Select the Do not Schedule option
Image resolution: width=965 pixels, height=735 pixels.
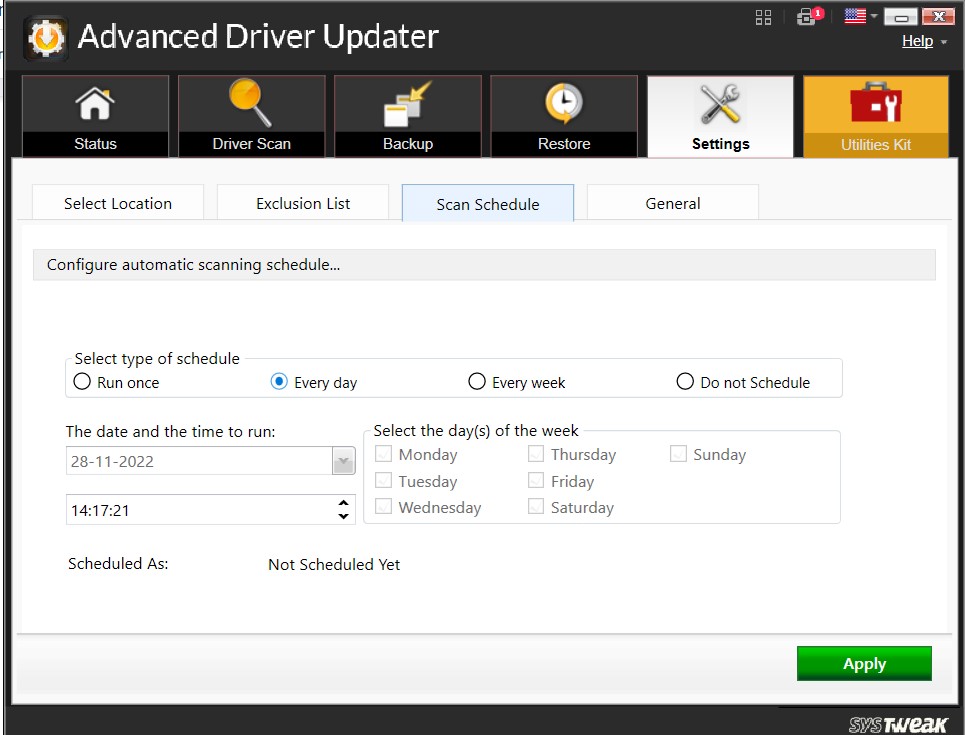tap(685, 382)
